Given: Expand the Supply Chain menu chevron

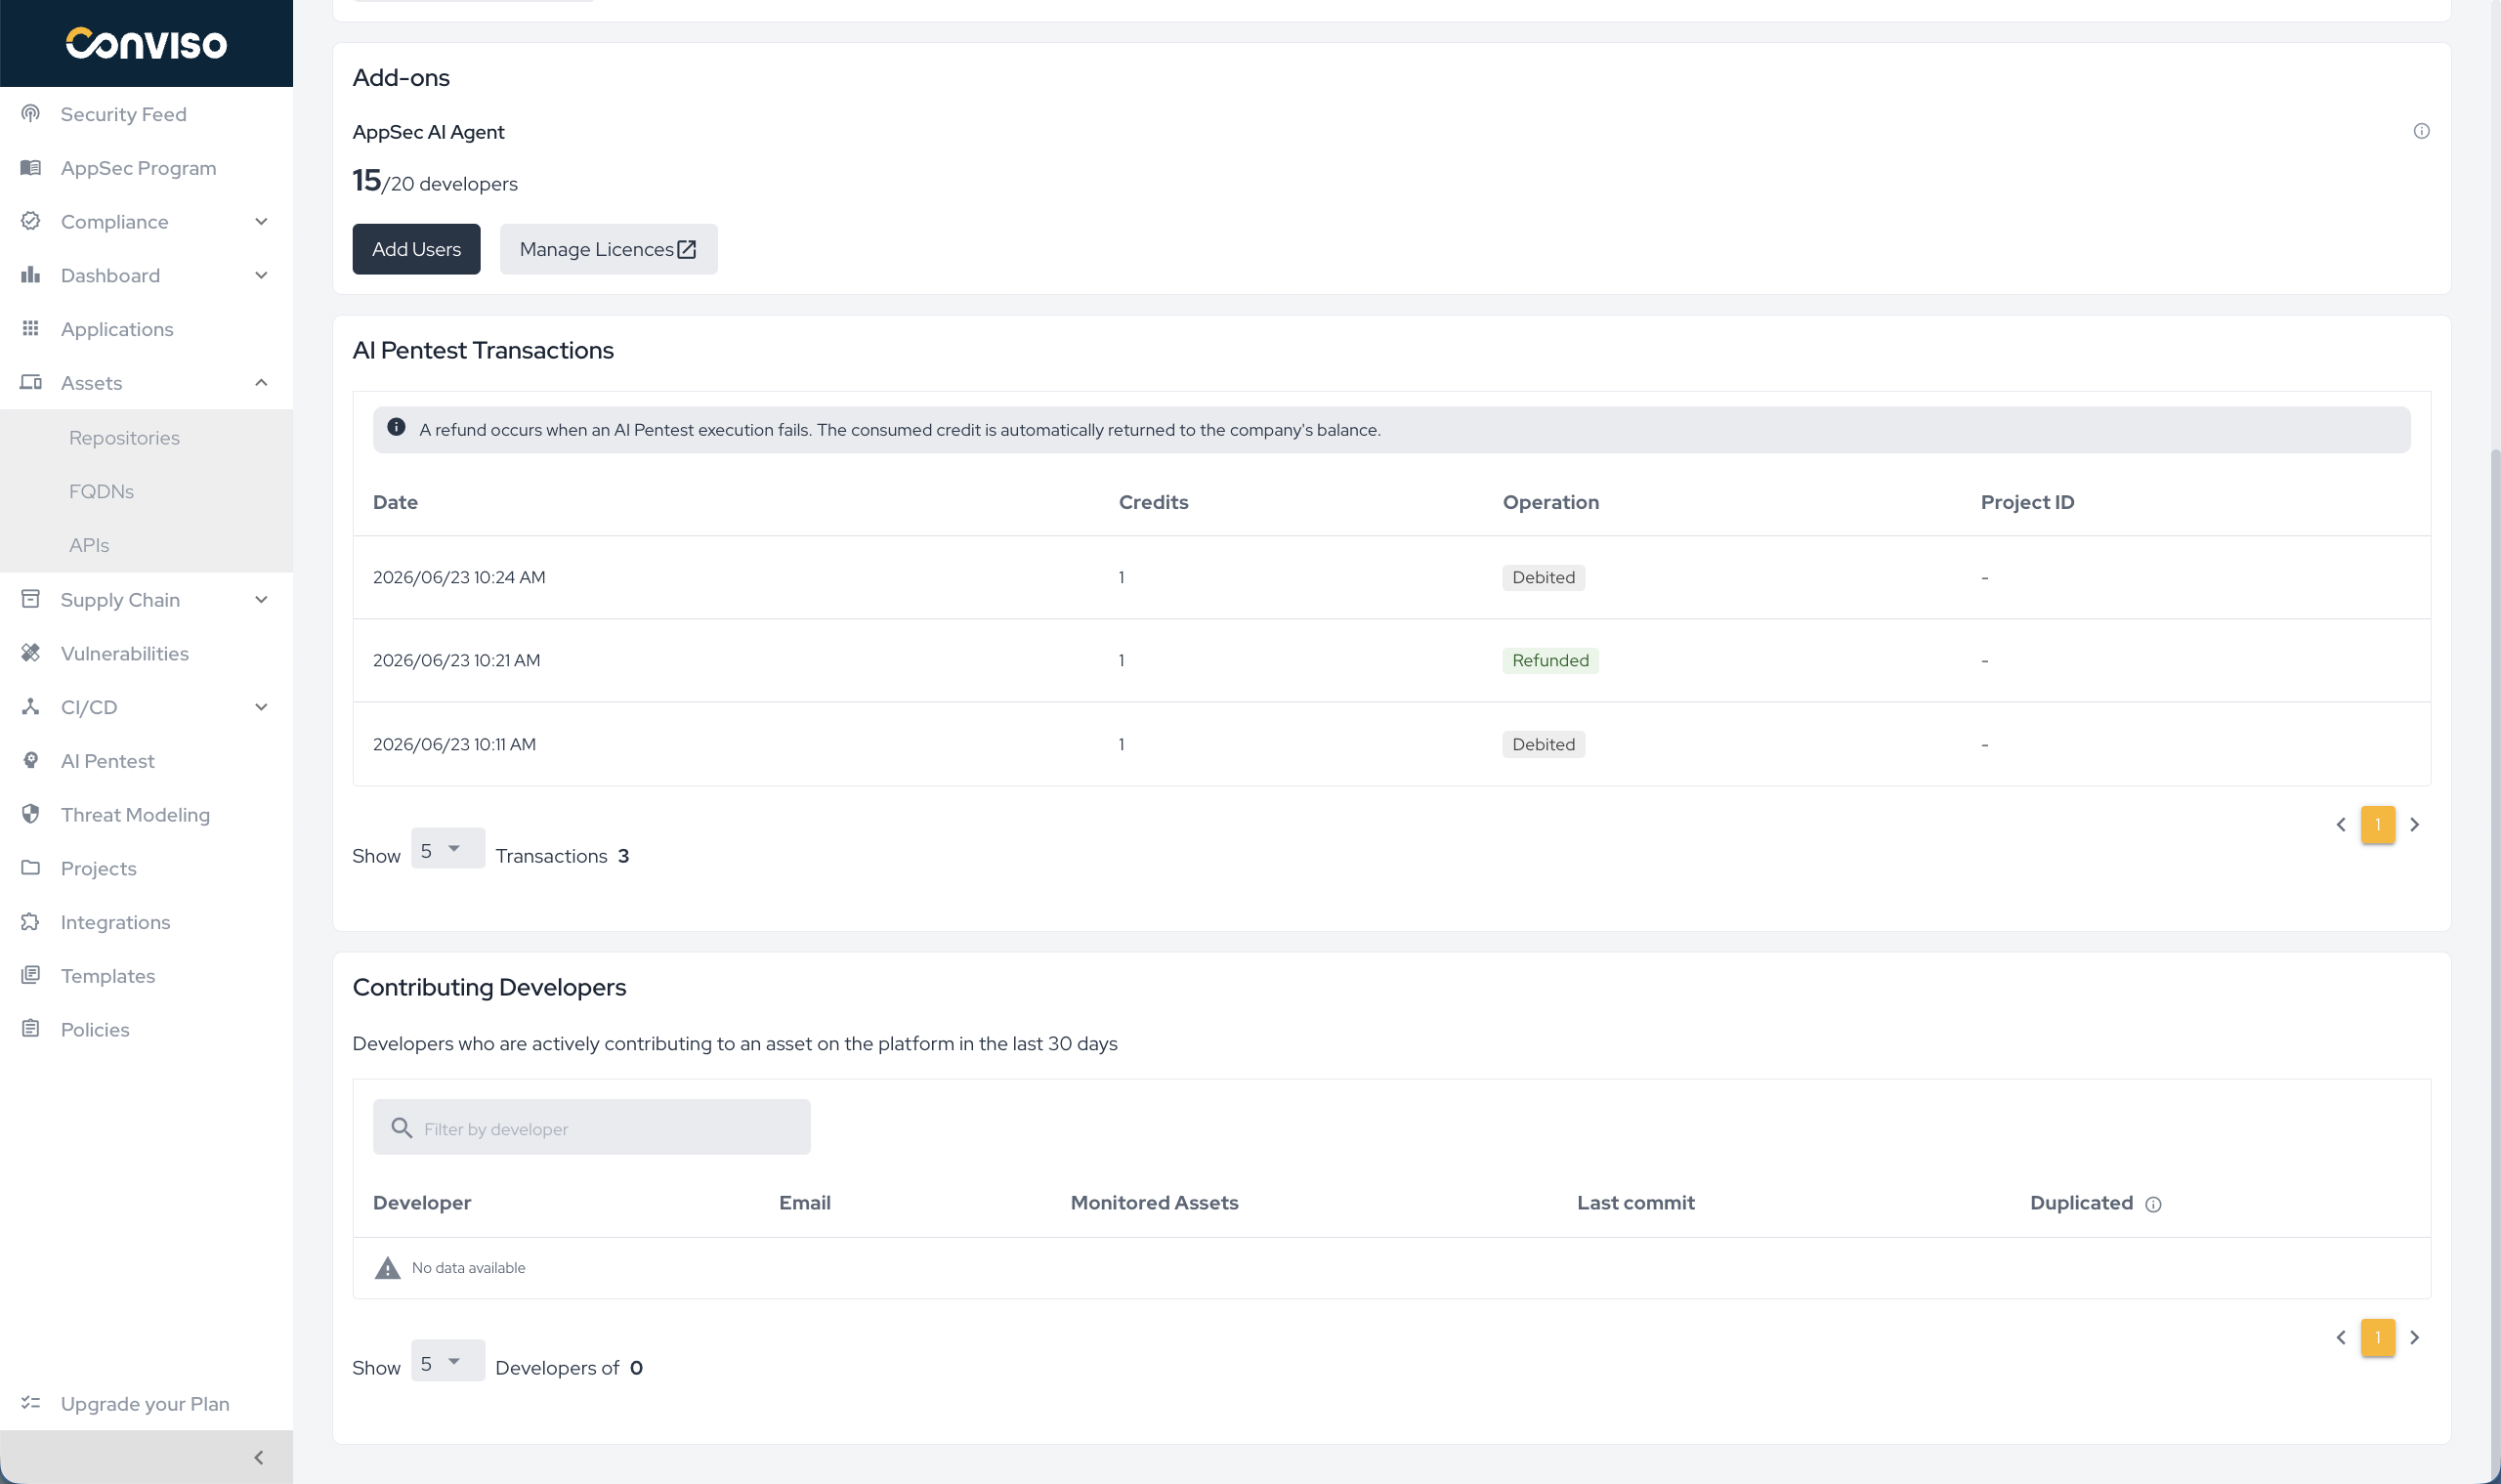Looking at the screenshot, I should [x=261, y=600].
